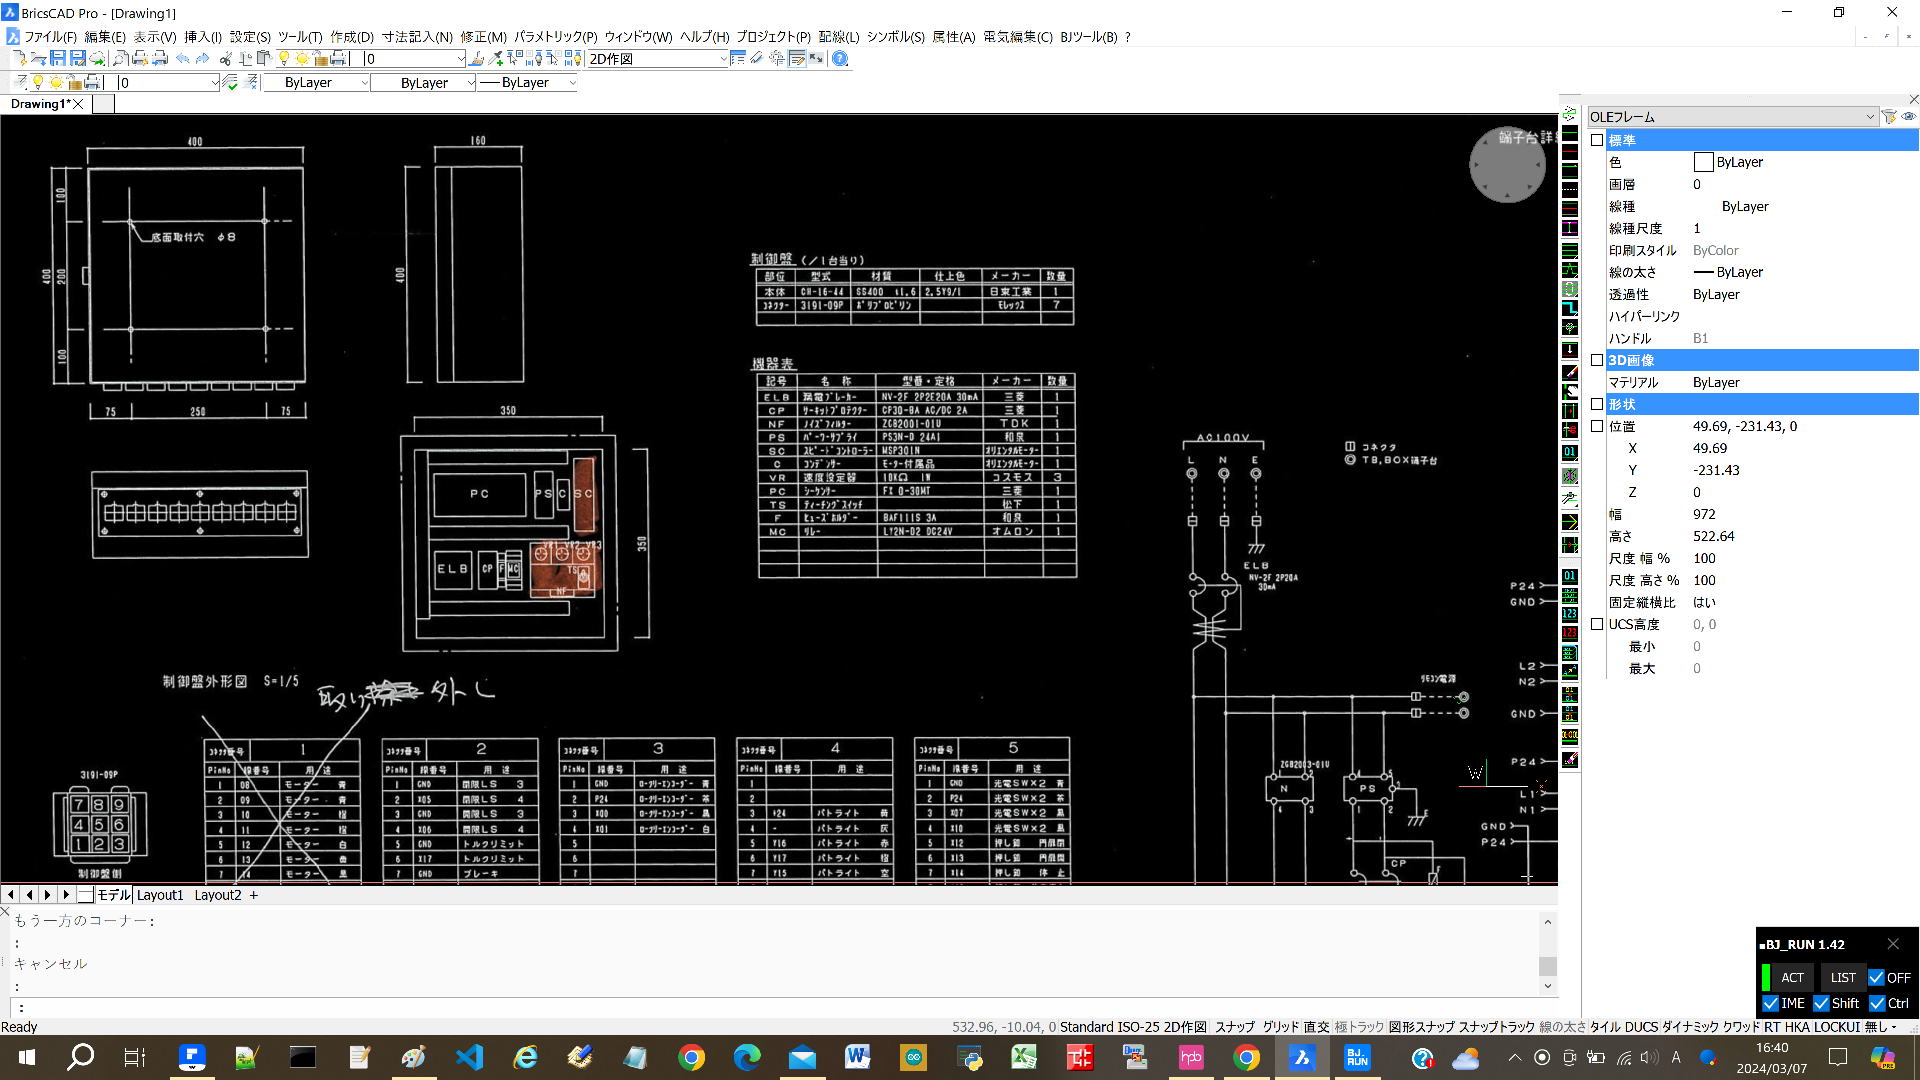Uncheck the Shift checkbox in BJ_RUN
The width and height of the screenshot is (1920, 1080).
(1822, 1003)
